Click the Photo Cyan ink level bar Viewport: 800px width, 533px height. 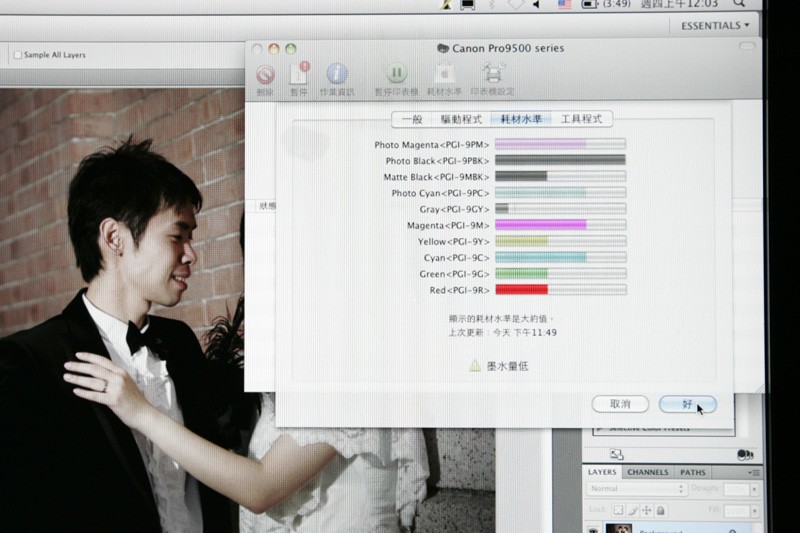560,193
